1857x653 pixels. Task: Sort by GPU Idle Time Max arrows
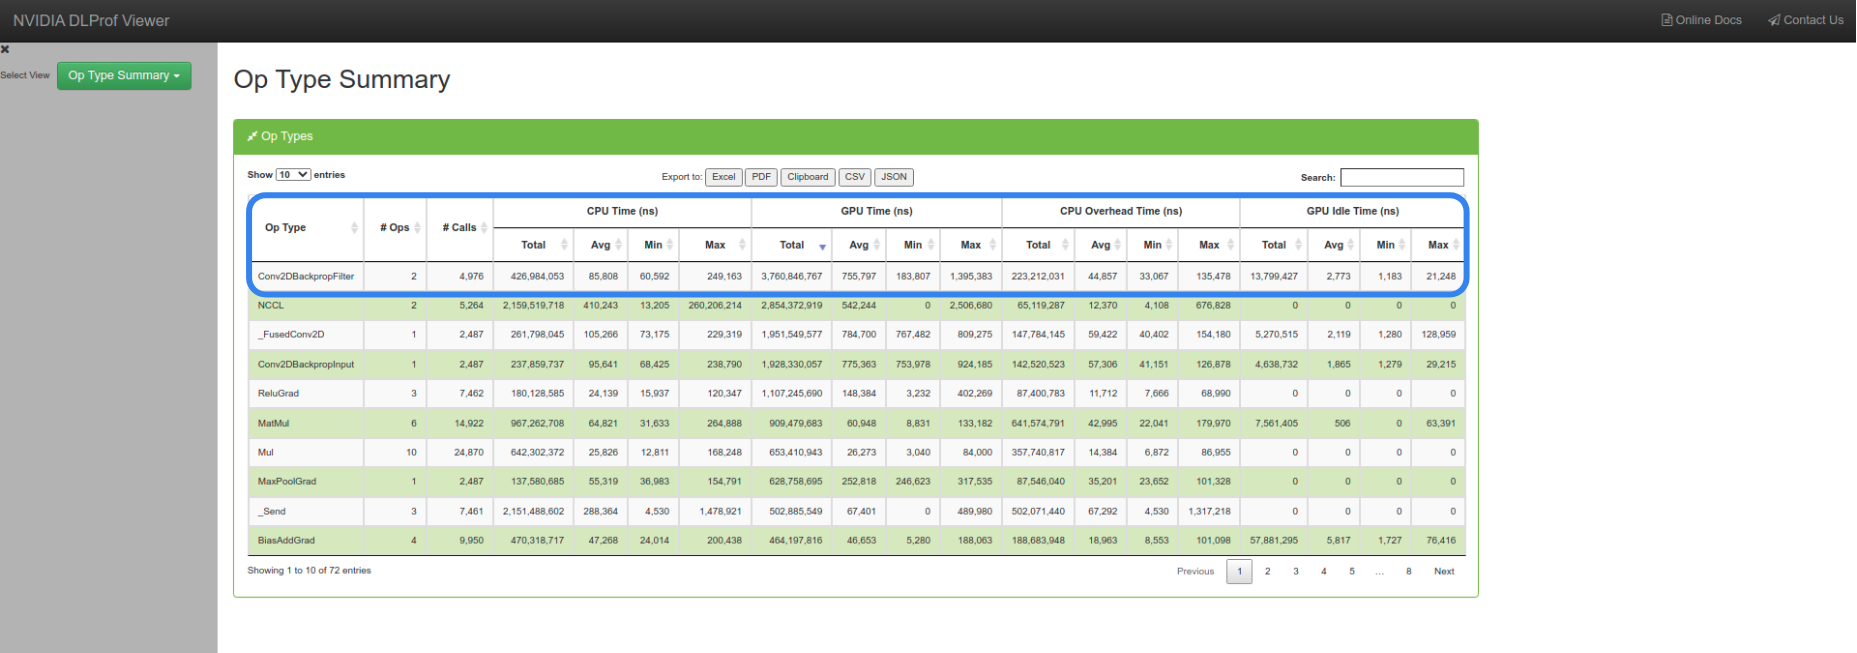coord(1456,245)
